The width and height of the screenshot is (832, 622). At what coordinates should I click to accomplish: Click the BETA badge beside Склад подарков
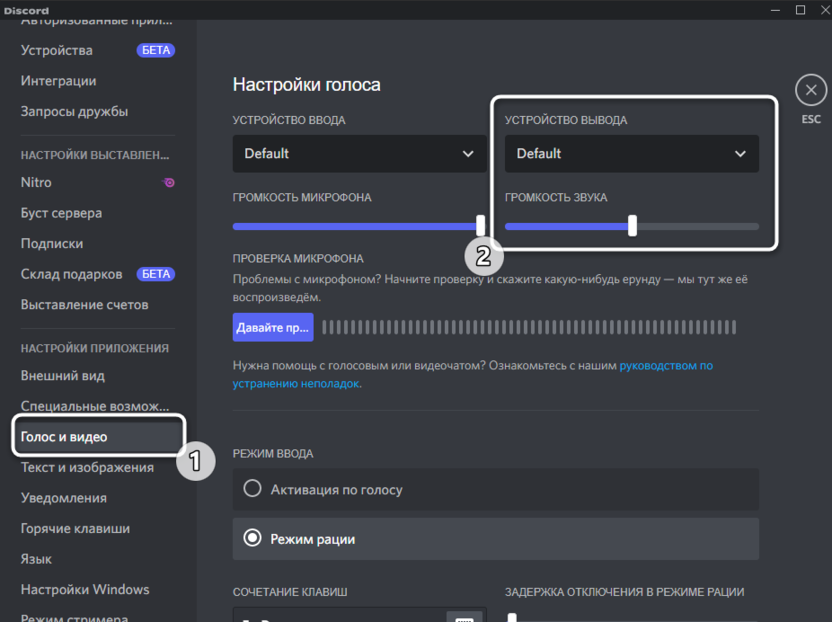point(155,274)
